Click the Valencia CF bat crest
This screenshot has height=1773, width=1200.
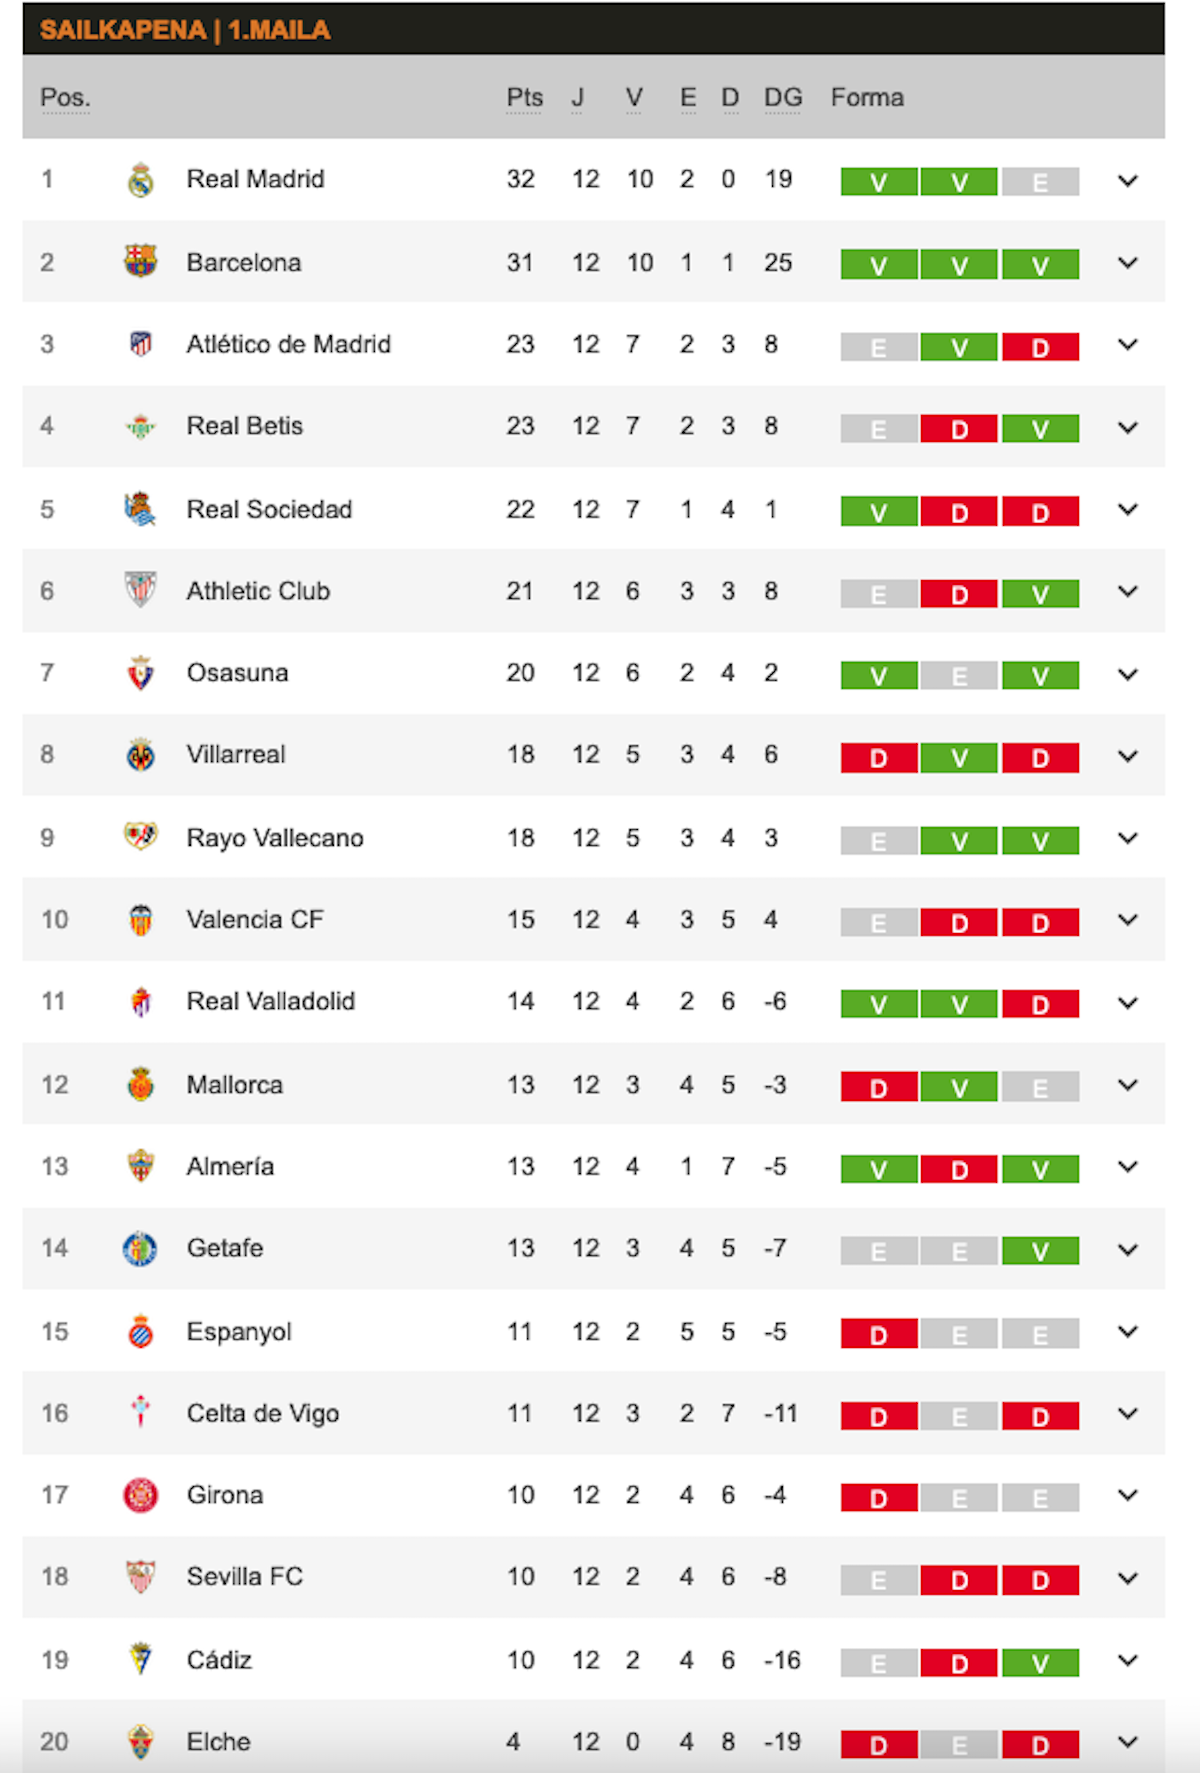(141, 920)
